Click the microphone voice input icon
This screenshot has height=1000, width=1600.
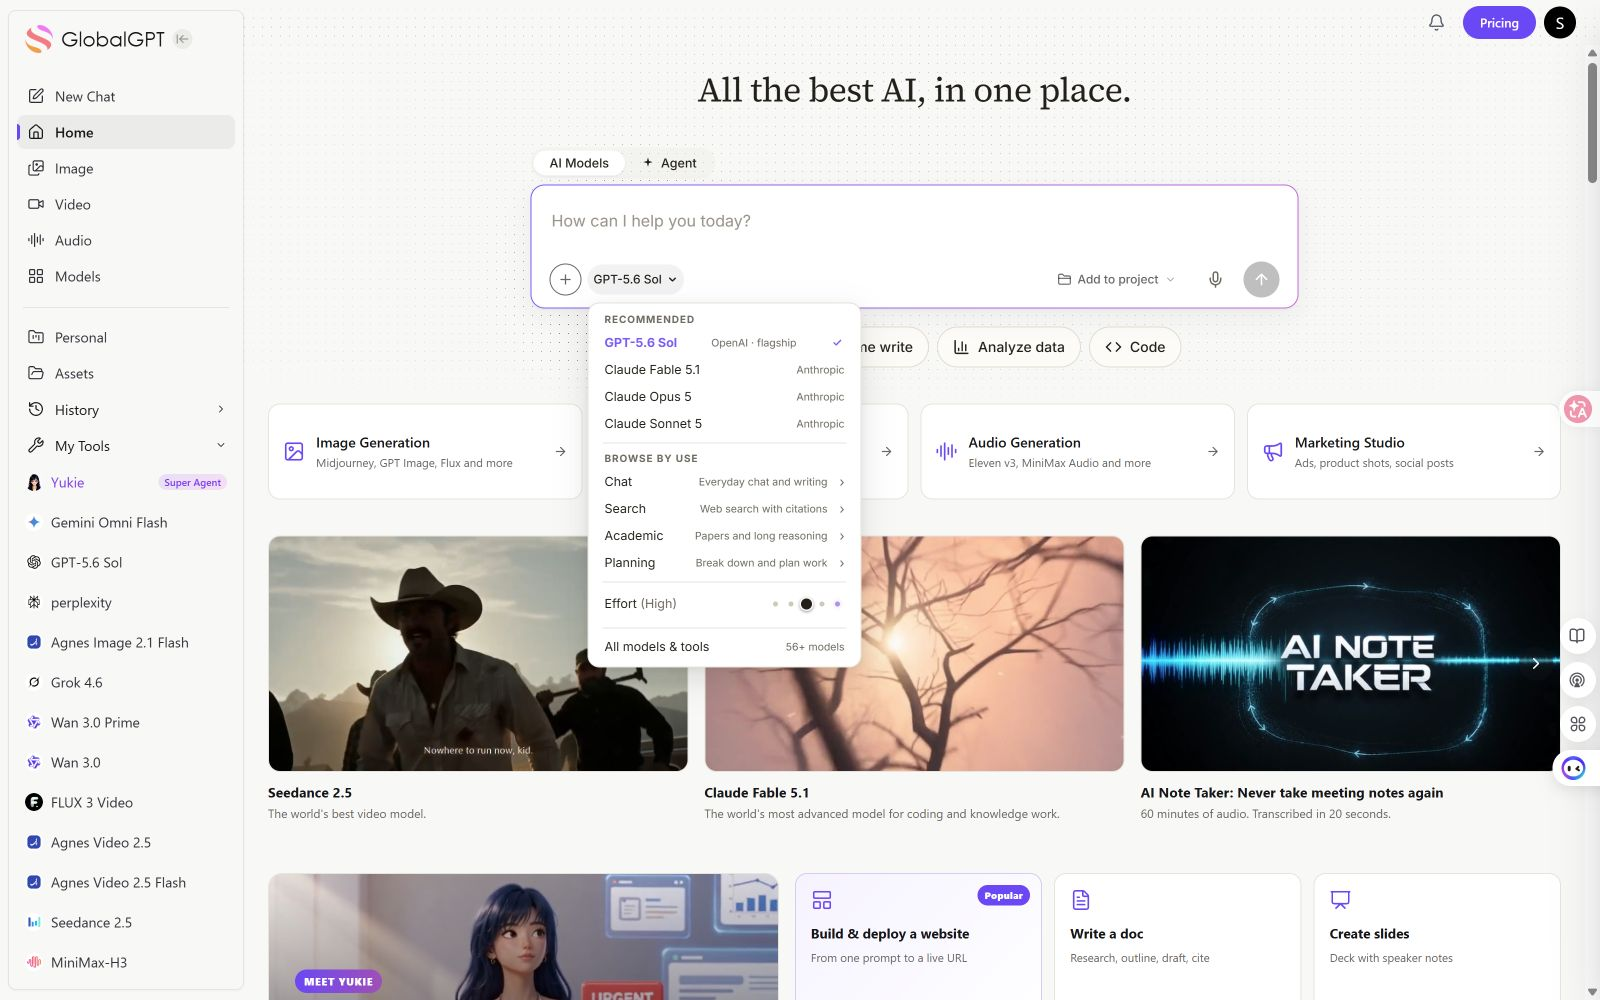coord(1215,279)
